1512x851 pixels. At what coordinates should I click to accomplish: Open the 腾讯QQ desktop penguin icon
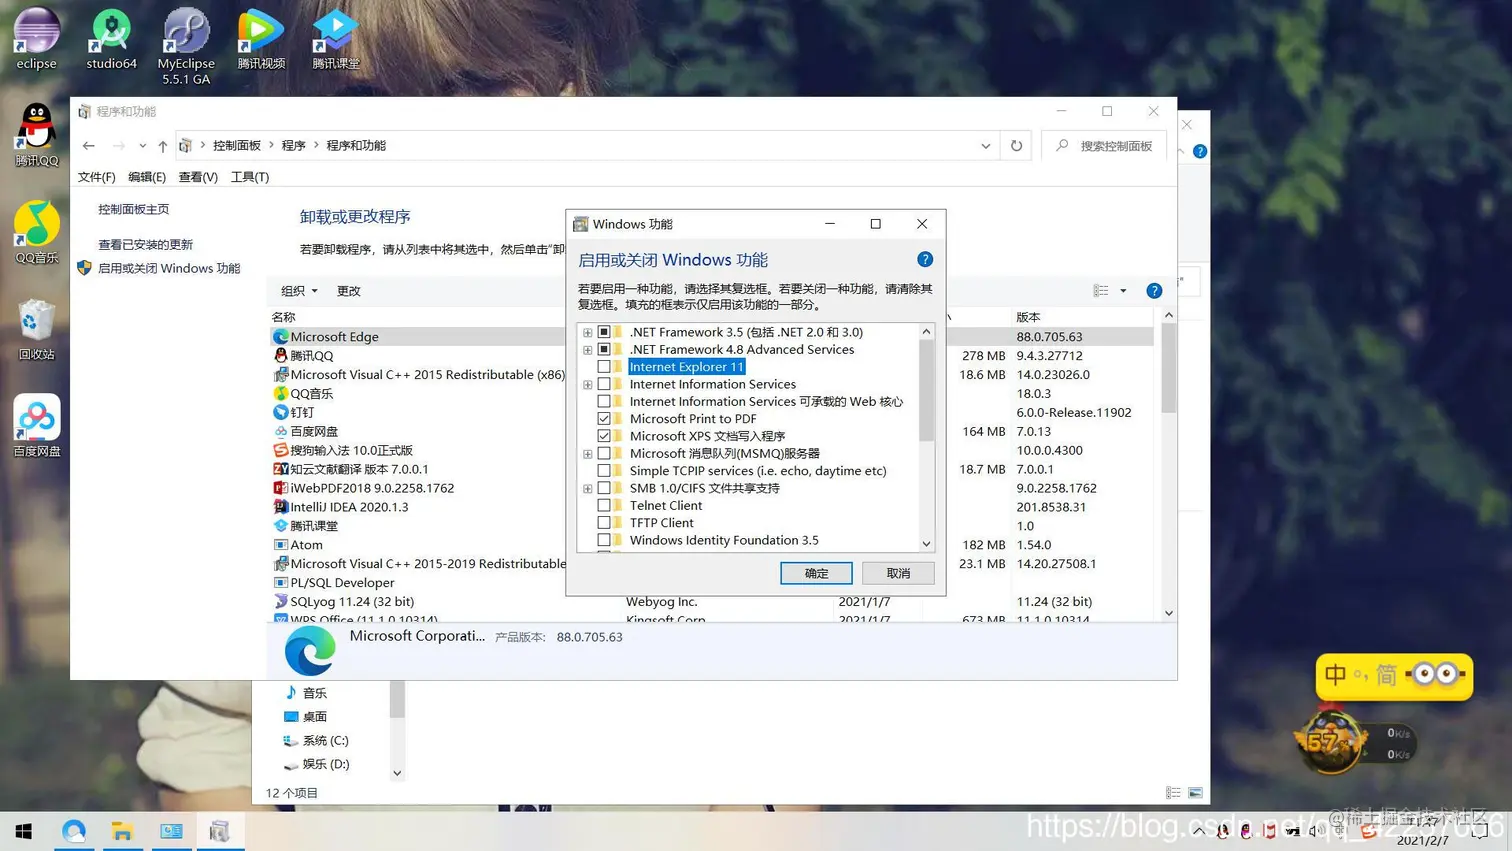pyautogui.click(x=36, y=134)
